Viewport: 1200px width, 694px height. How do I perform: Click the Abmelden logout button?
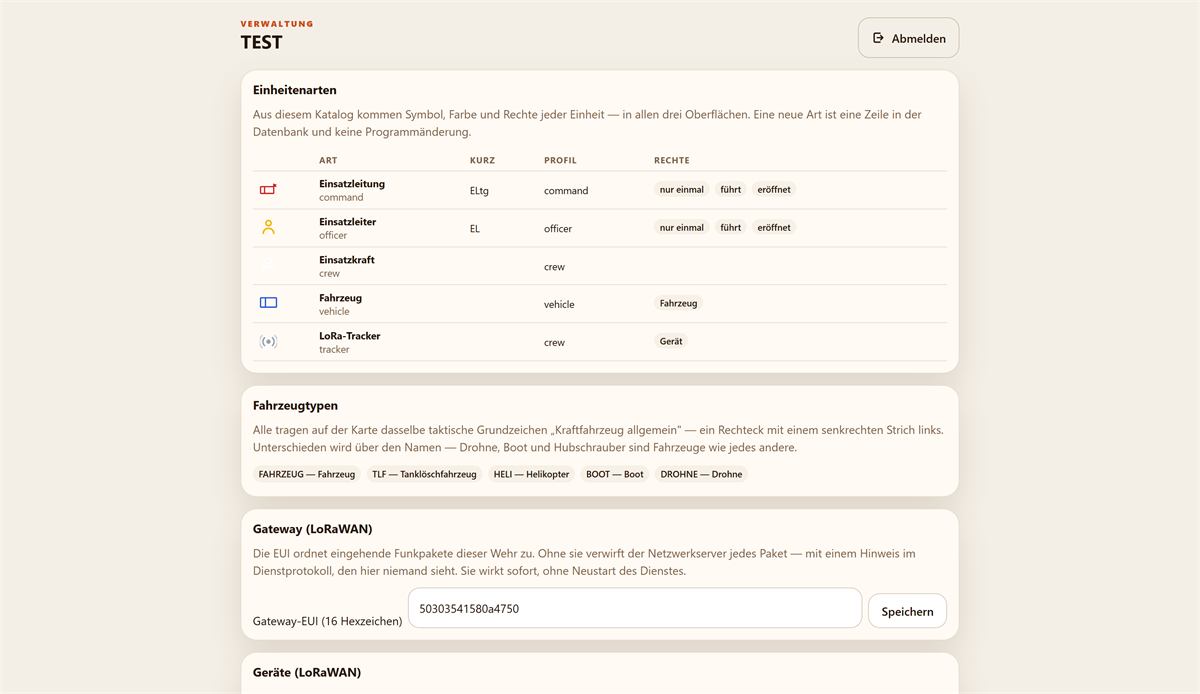point(908,38)
